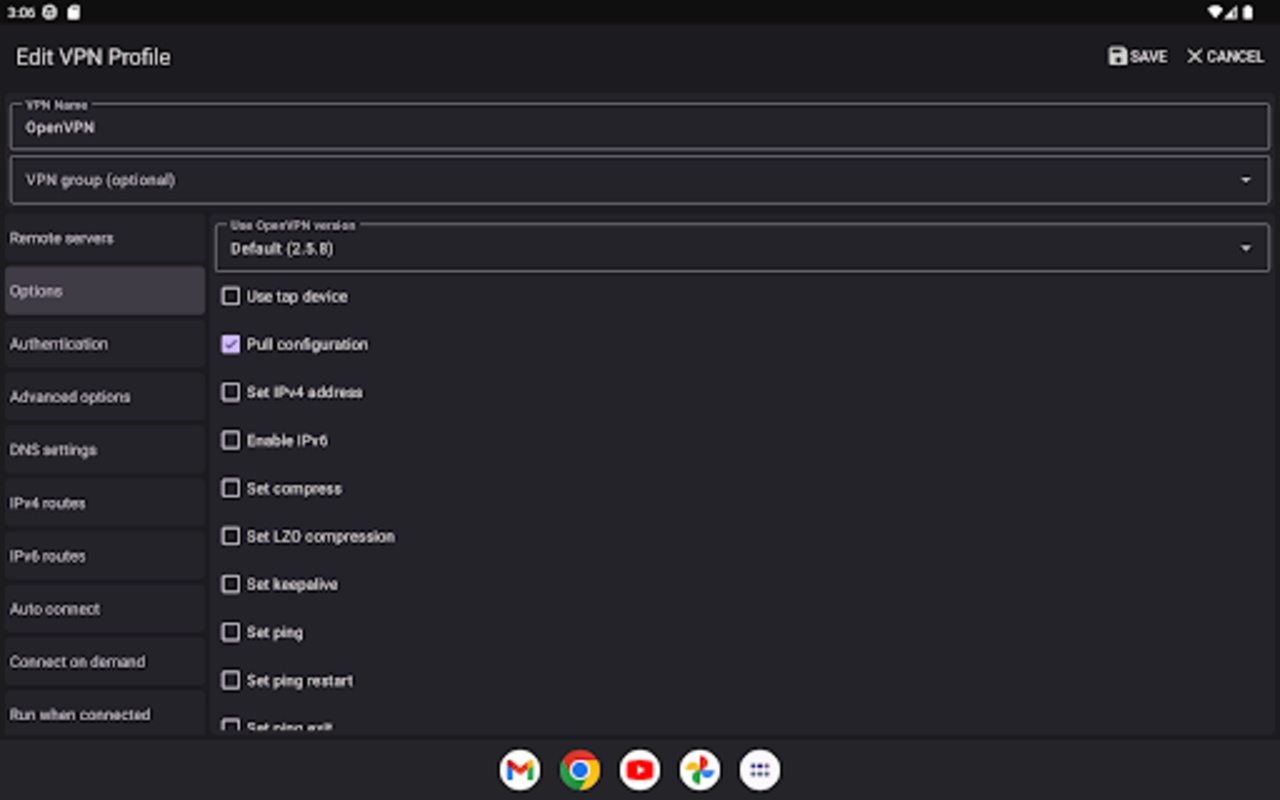Viewport: 1280px width, 800px height.
Task: Open the OpenVPN version dropdown
Action: point(742,247)
